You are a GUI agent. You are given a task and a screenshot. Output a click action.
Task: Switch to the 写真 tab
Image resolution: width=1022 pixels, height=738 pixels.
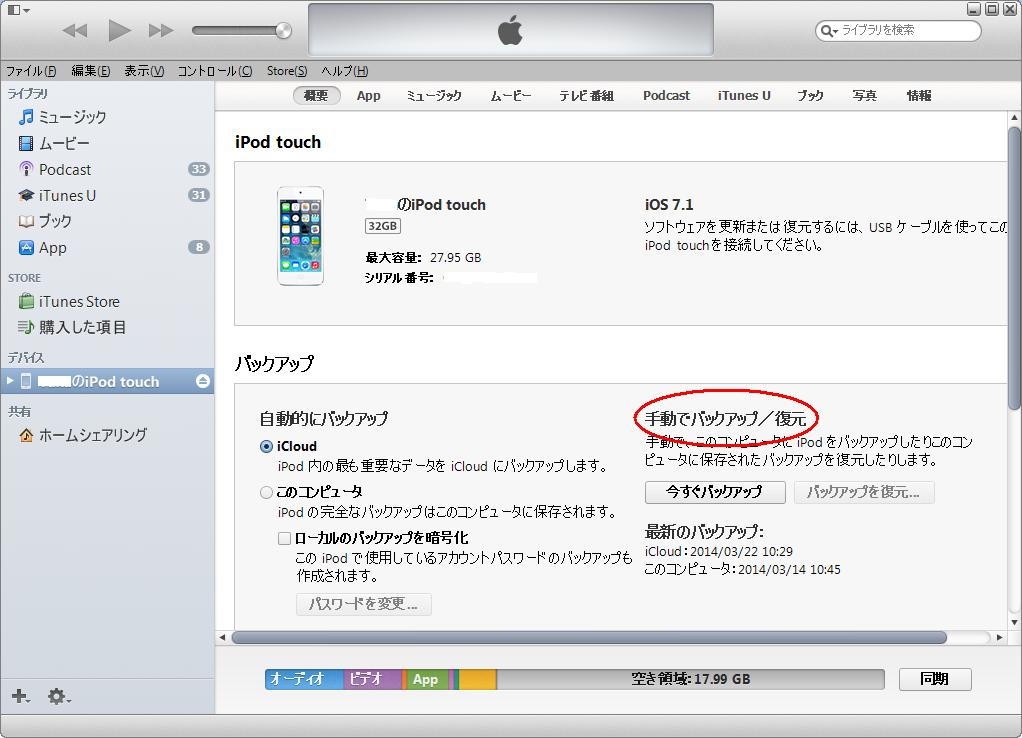(864, 95)
